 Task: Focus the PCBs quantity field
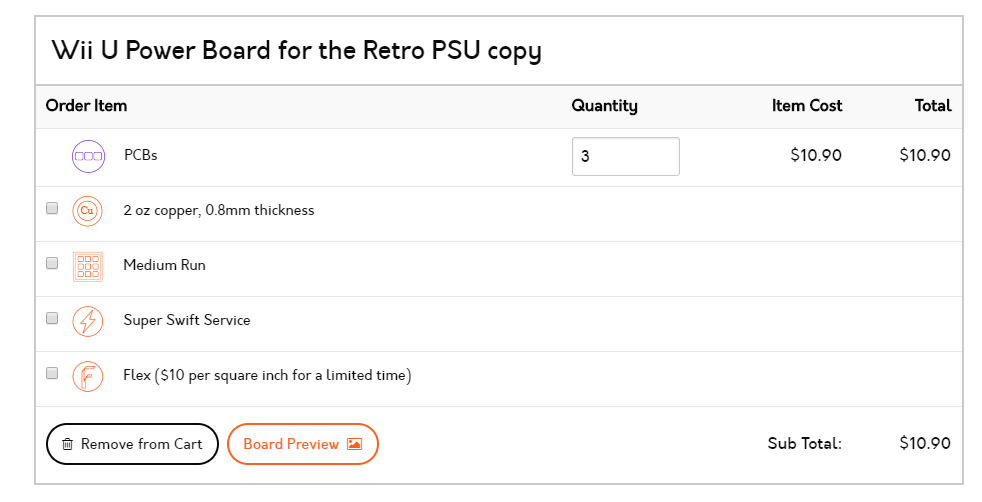[626, 156]
